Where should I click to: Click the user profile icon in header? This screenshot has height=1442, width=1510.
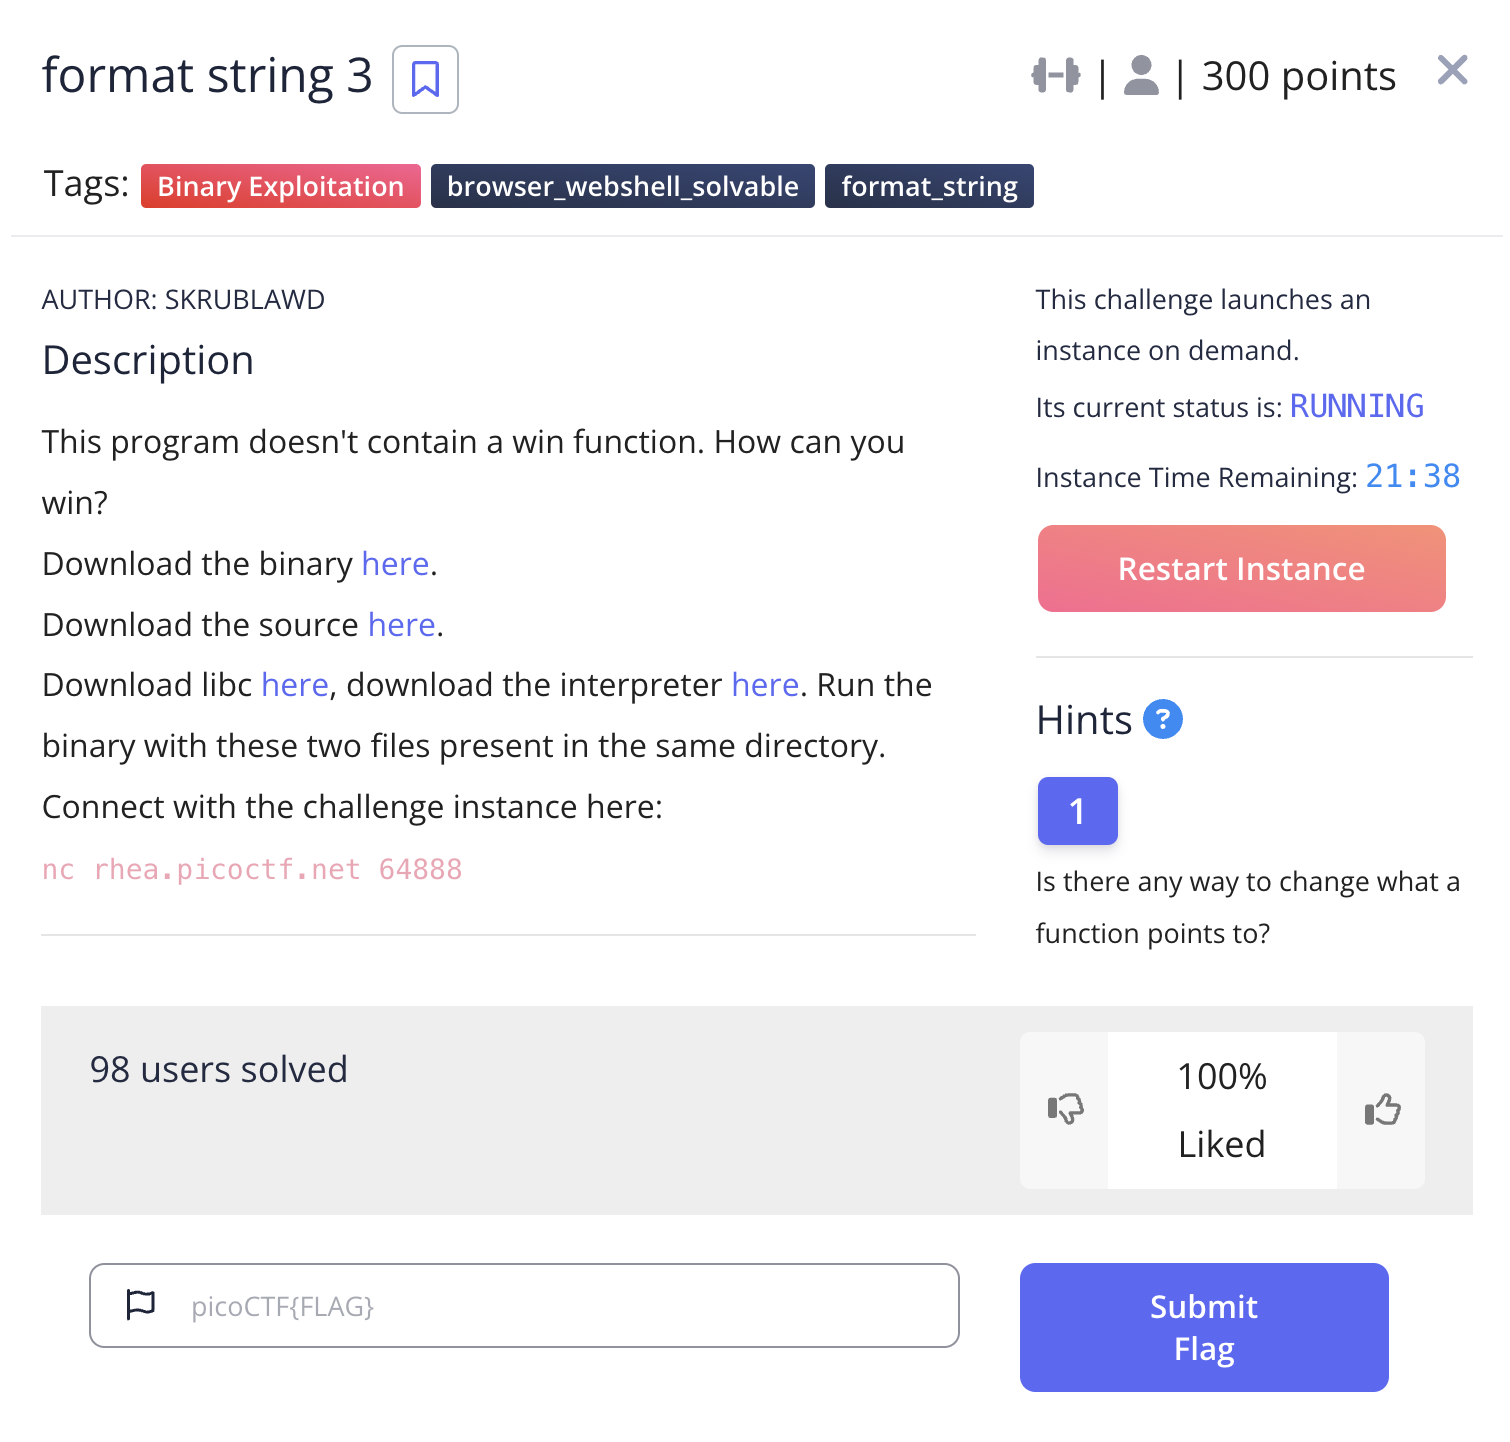(1141, 76)
